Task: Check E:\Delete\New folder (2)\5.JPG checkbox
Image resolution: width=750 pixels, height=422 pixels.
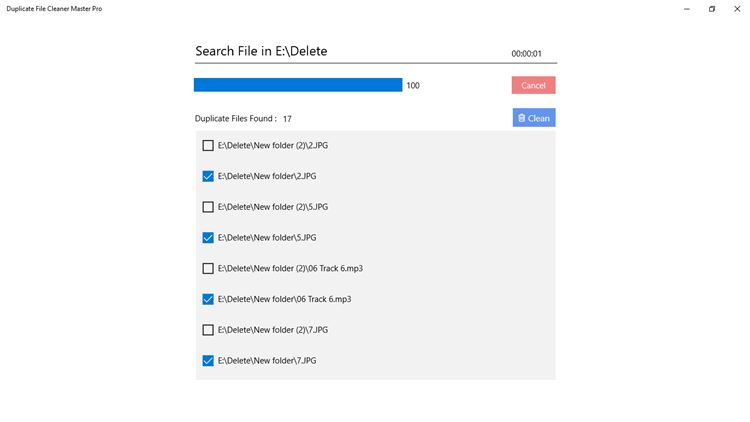Action: 208,207
